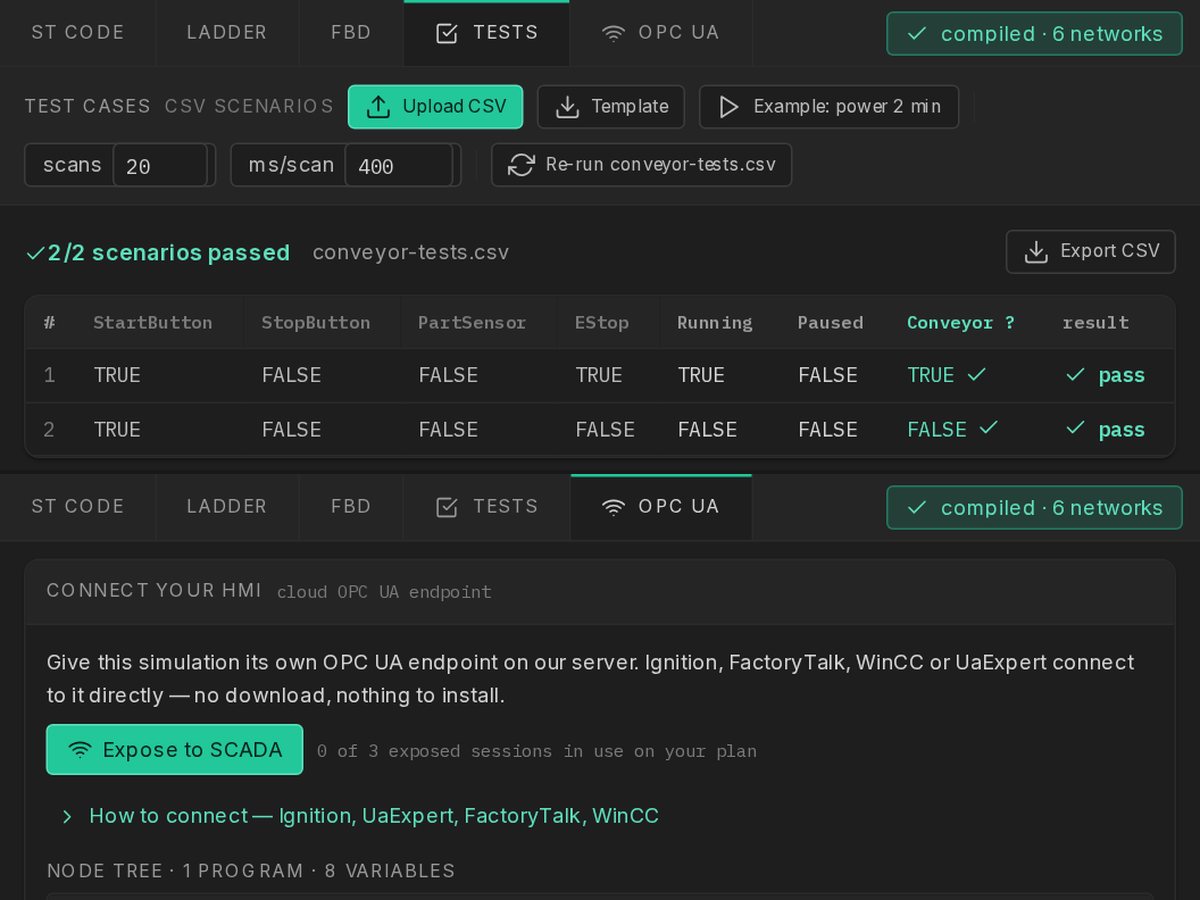This screenshot has height=900, width=1200.
Task: Open LADDER tab in the bar above Test Cases
Action: (x=227, y=32)
